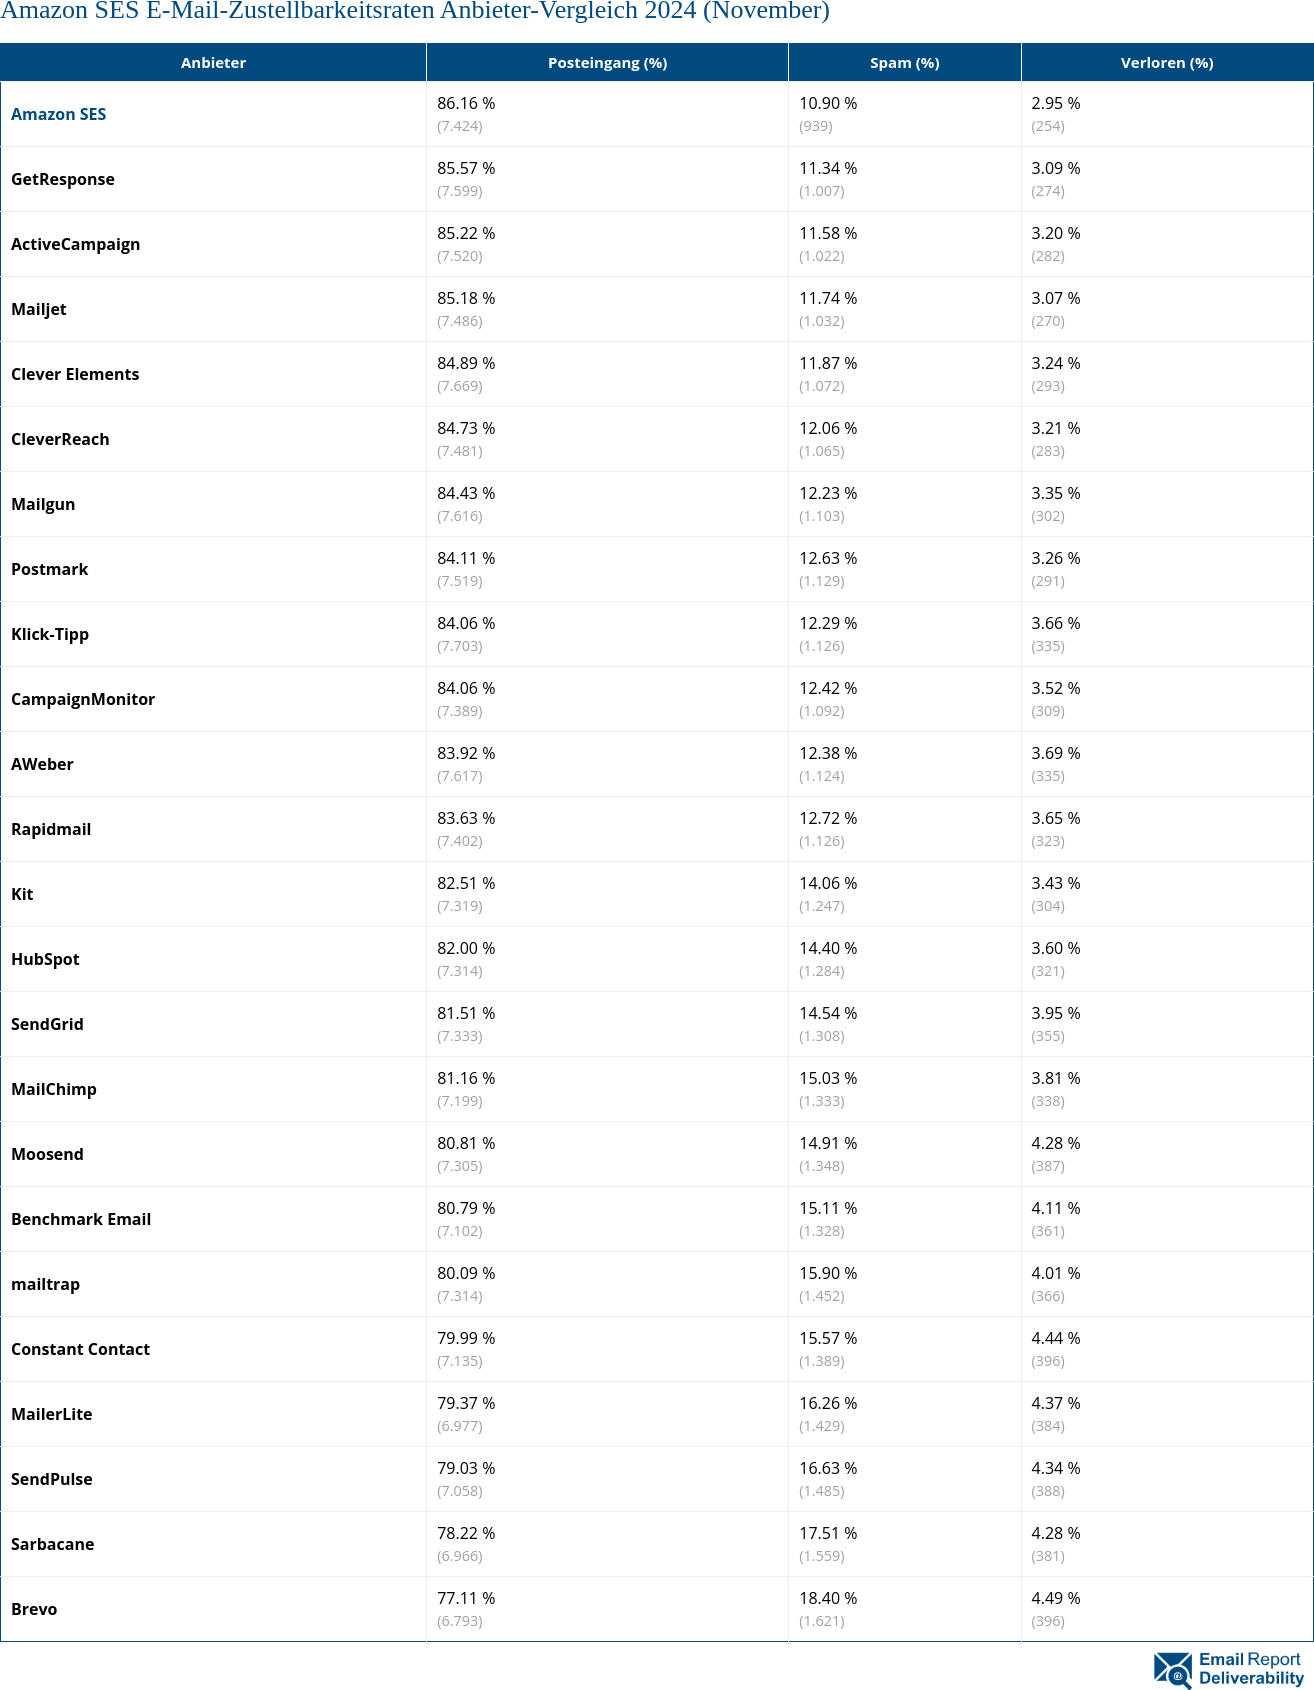Select the ActiveCampaign row name

pyautogui.click(x=75, y=244)
